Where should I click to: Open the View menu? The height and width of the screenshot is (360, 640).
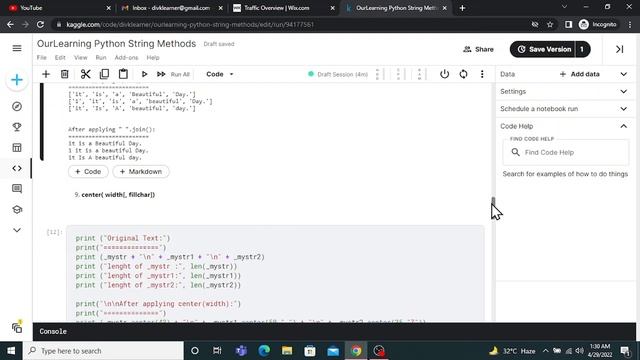pos(80,58)
